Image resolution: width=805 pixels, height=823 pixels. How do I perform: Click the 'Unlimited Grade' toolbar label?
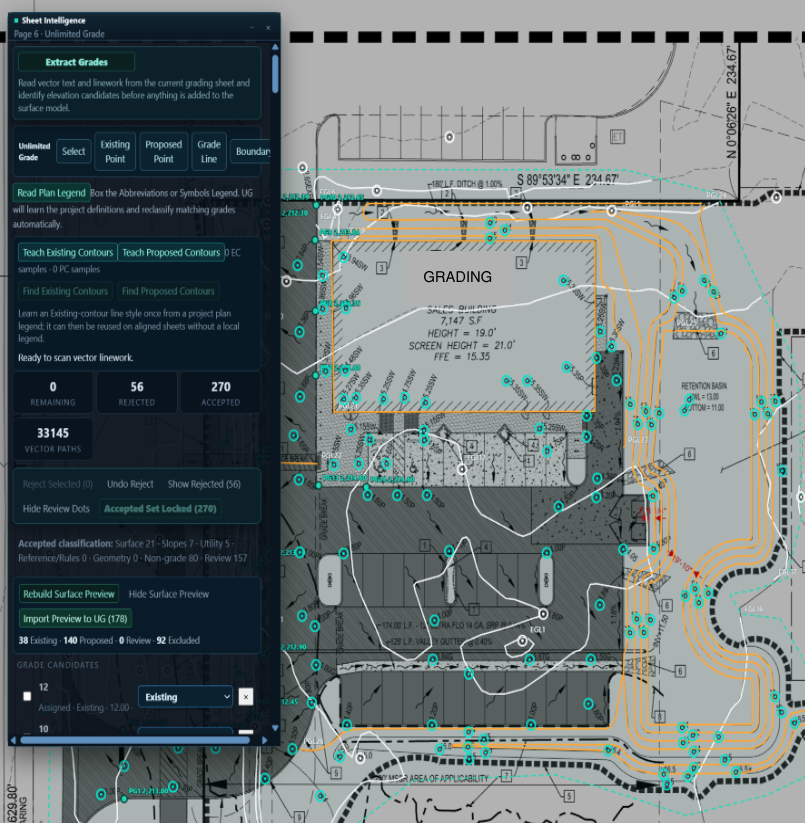pos(35,151)
